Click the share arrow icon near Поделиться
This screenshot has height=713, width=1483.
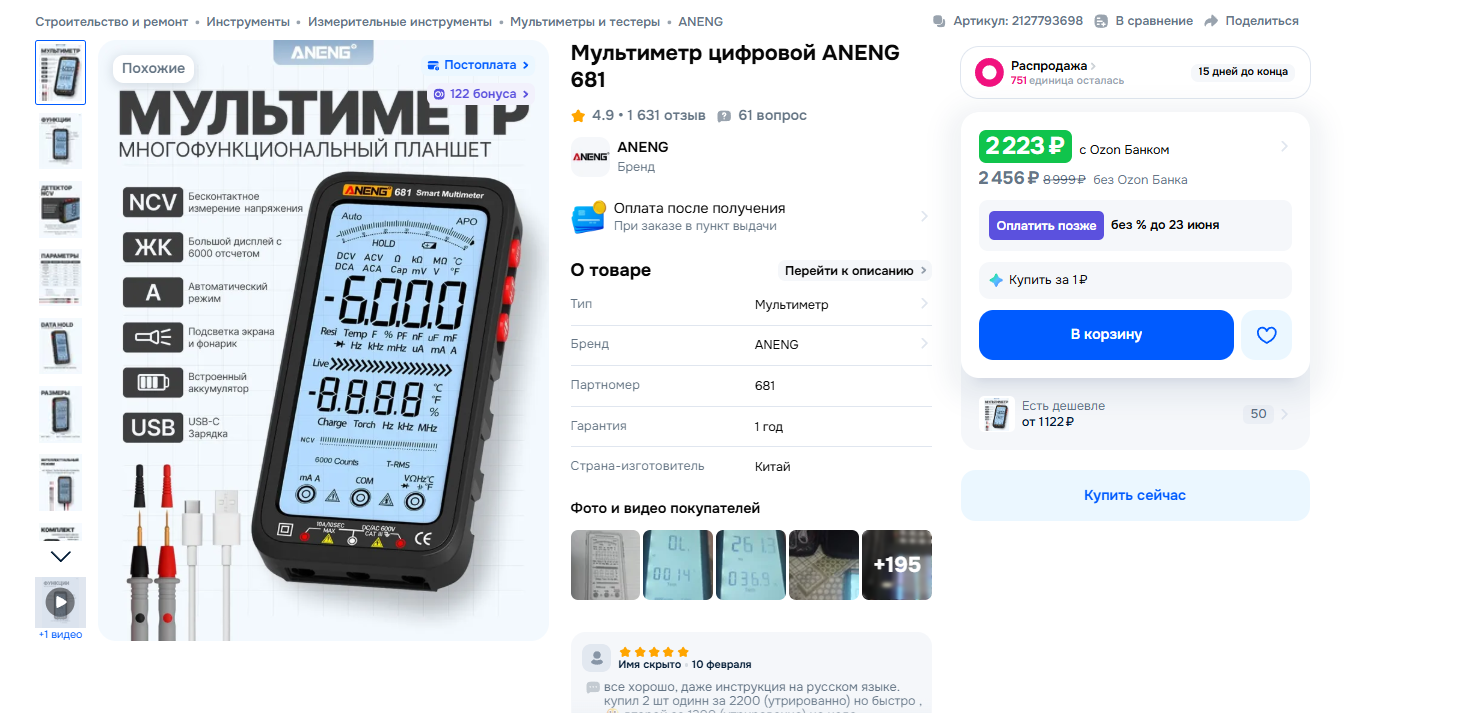click(1211, 21)
